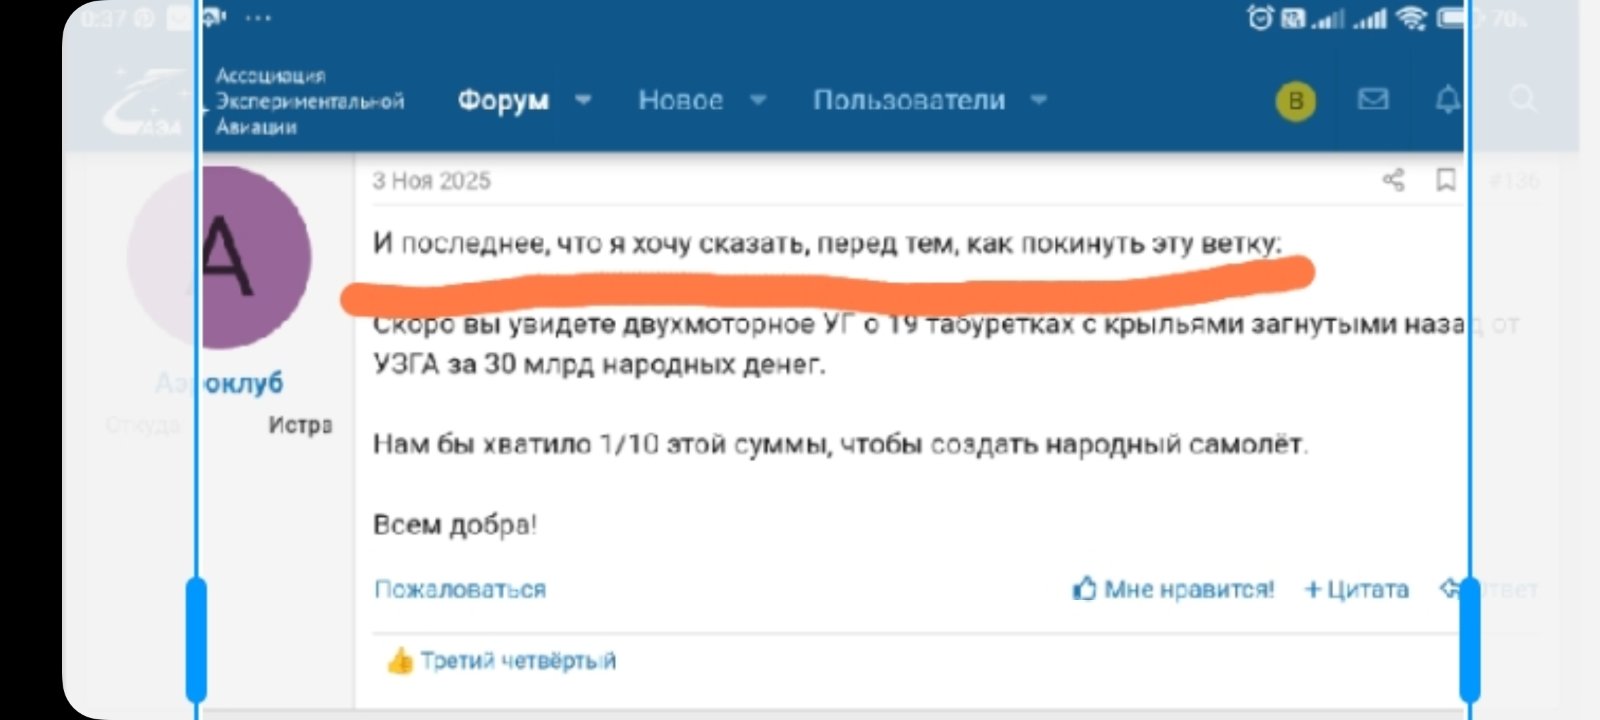The width and height of the screenshot is (1600, 720).
Task: Click the Пожаловаться report link
Action: (x=460, y=589)
